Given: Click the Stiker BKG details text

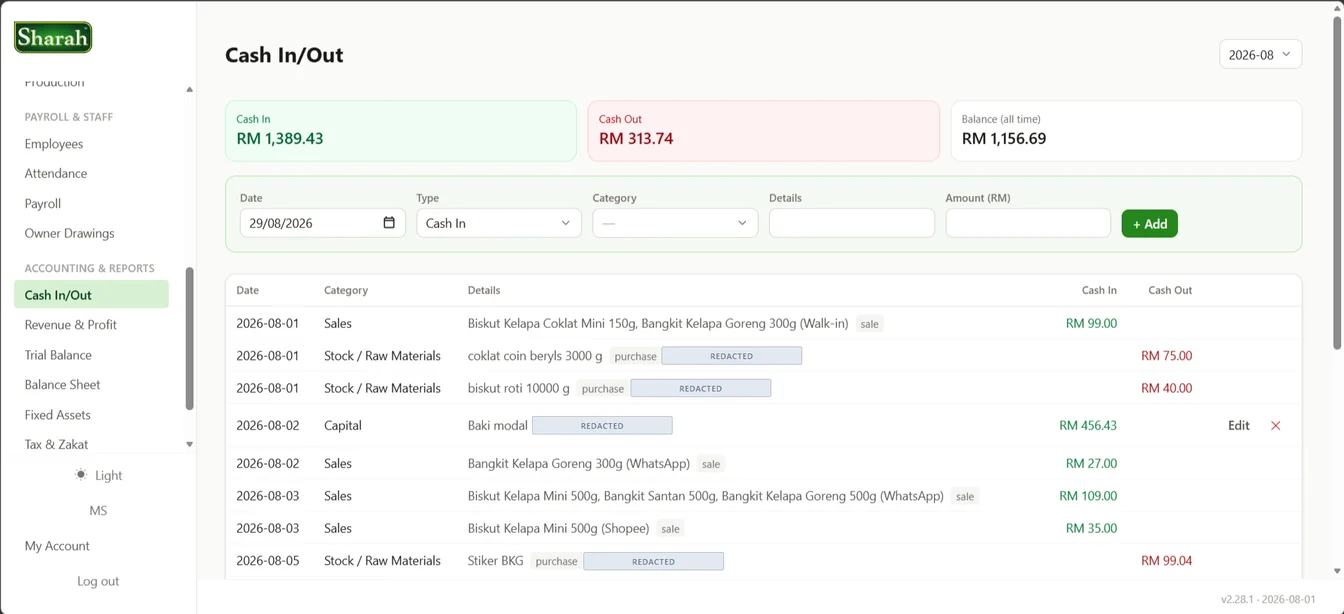Looking at the screenshot, I should 495,561.
